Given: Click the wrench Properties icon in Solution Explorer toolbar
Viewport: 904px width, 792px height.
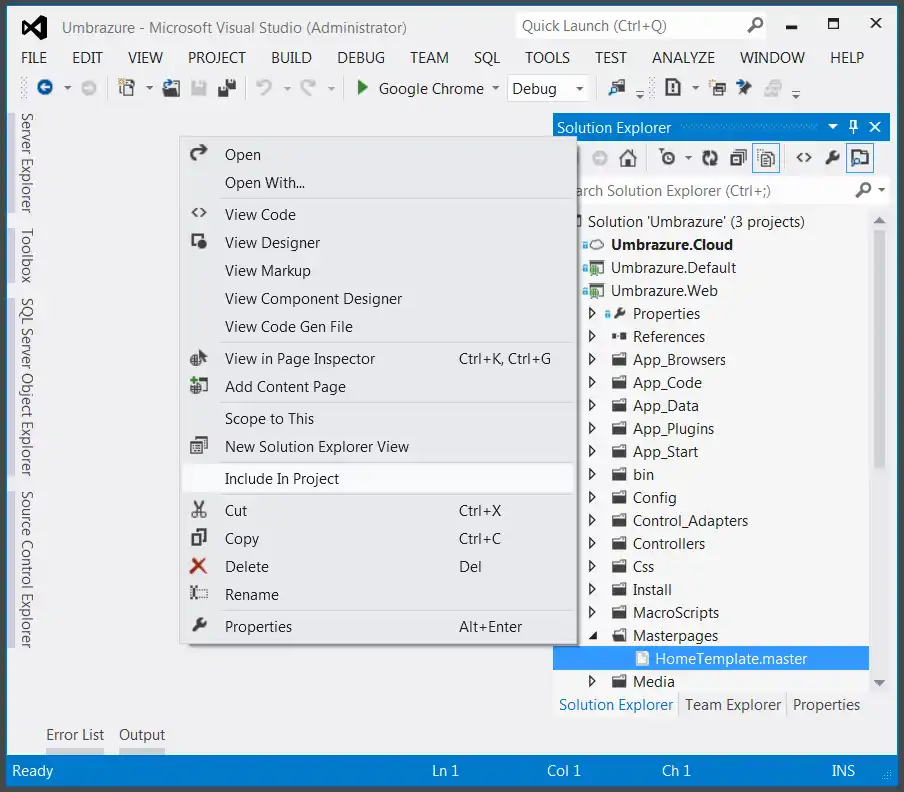Looking at the screenshot, I should pyautogui.click(x=832, y=157).
